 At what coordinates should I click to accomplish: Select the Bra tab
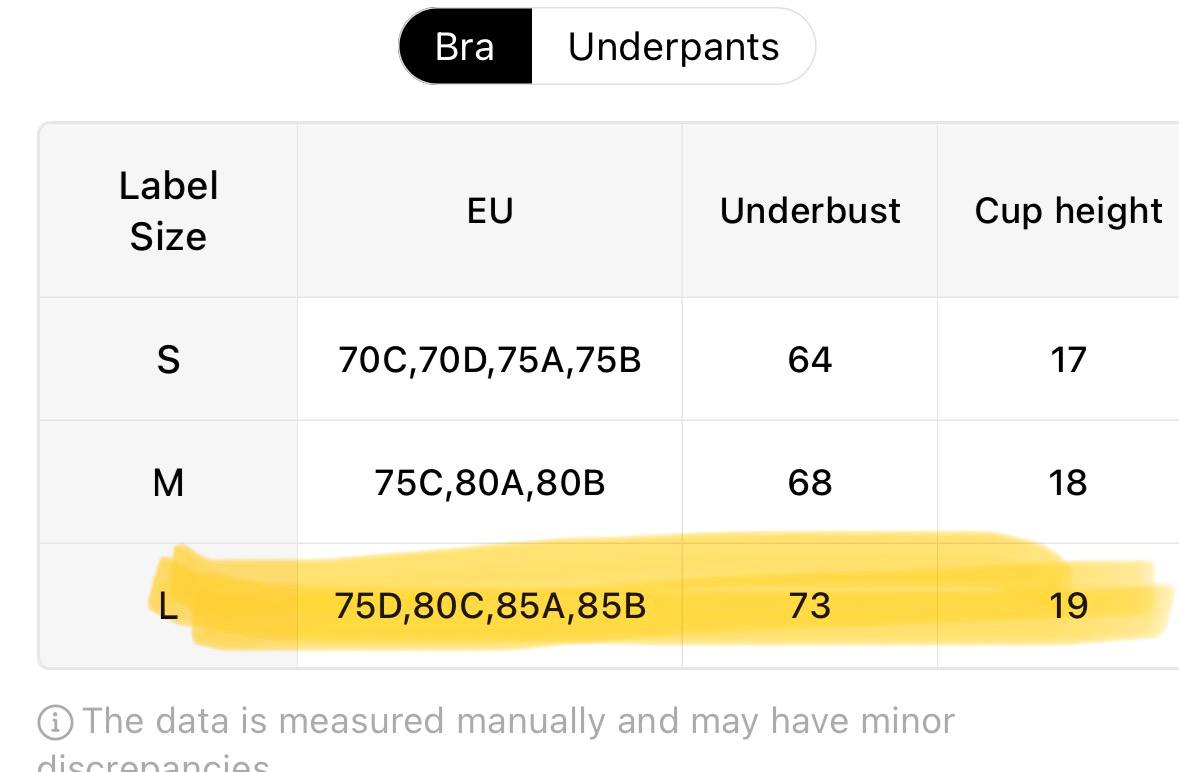(x=465, y=47)
